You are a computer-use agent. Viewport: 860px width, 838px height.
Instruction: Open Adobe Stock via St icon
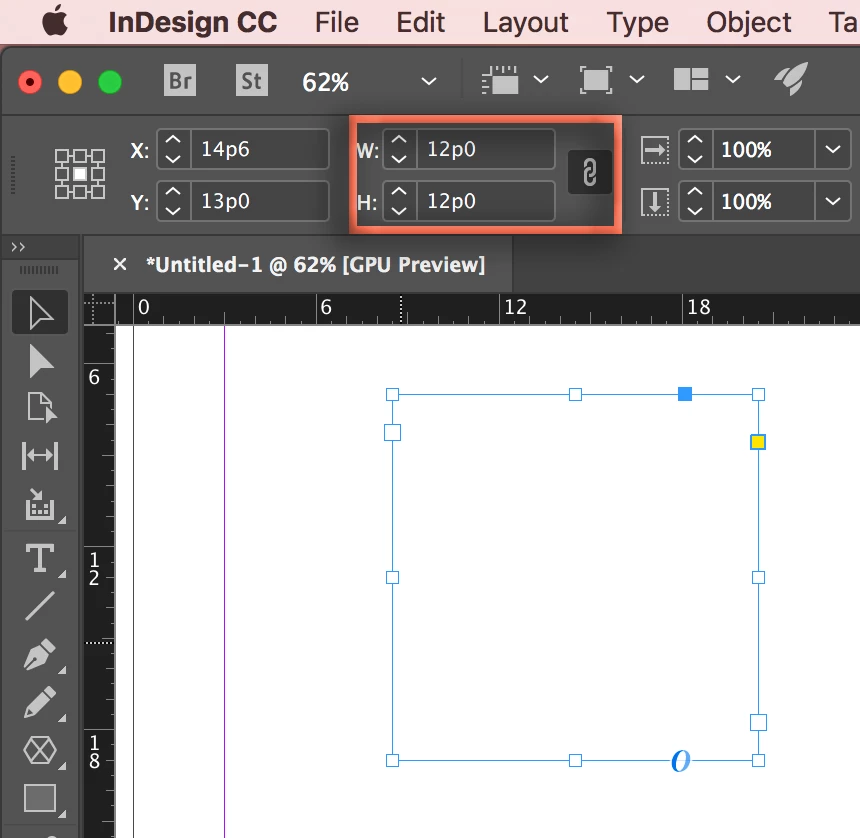click(x=252, y=81)
